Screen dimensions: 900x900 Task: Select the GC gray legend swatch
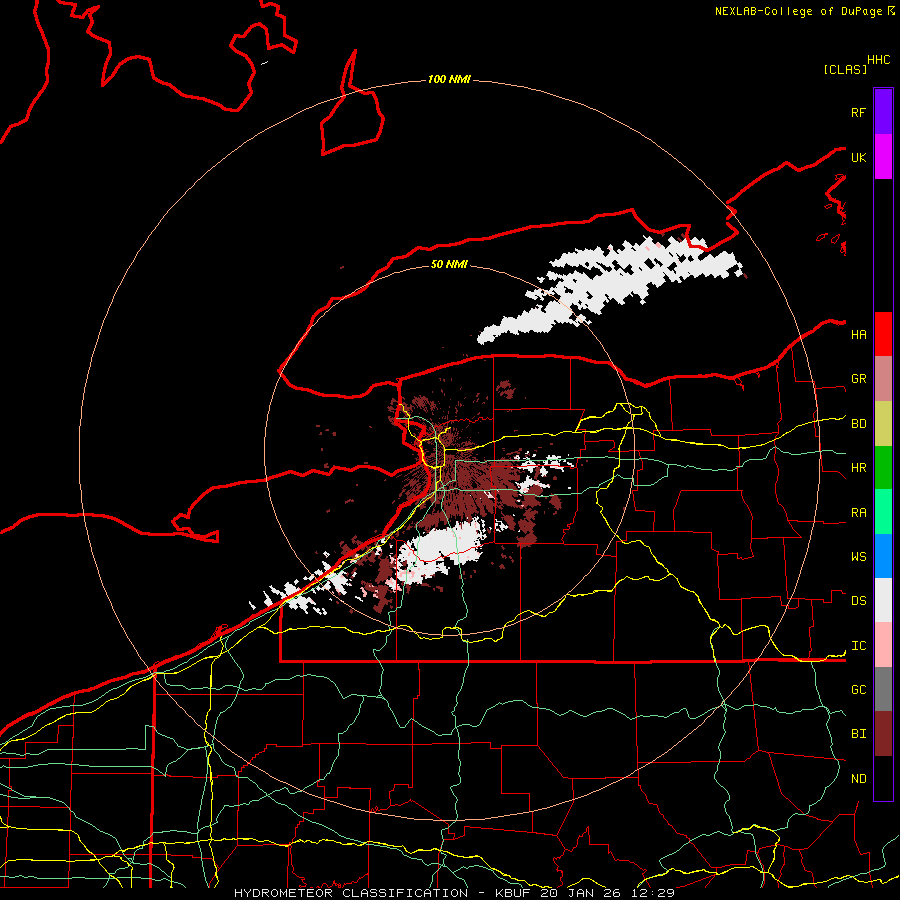pos(883,689)
